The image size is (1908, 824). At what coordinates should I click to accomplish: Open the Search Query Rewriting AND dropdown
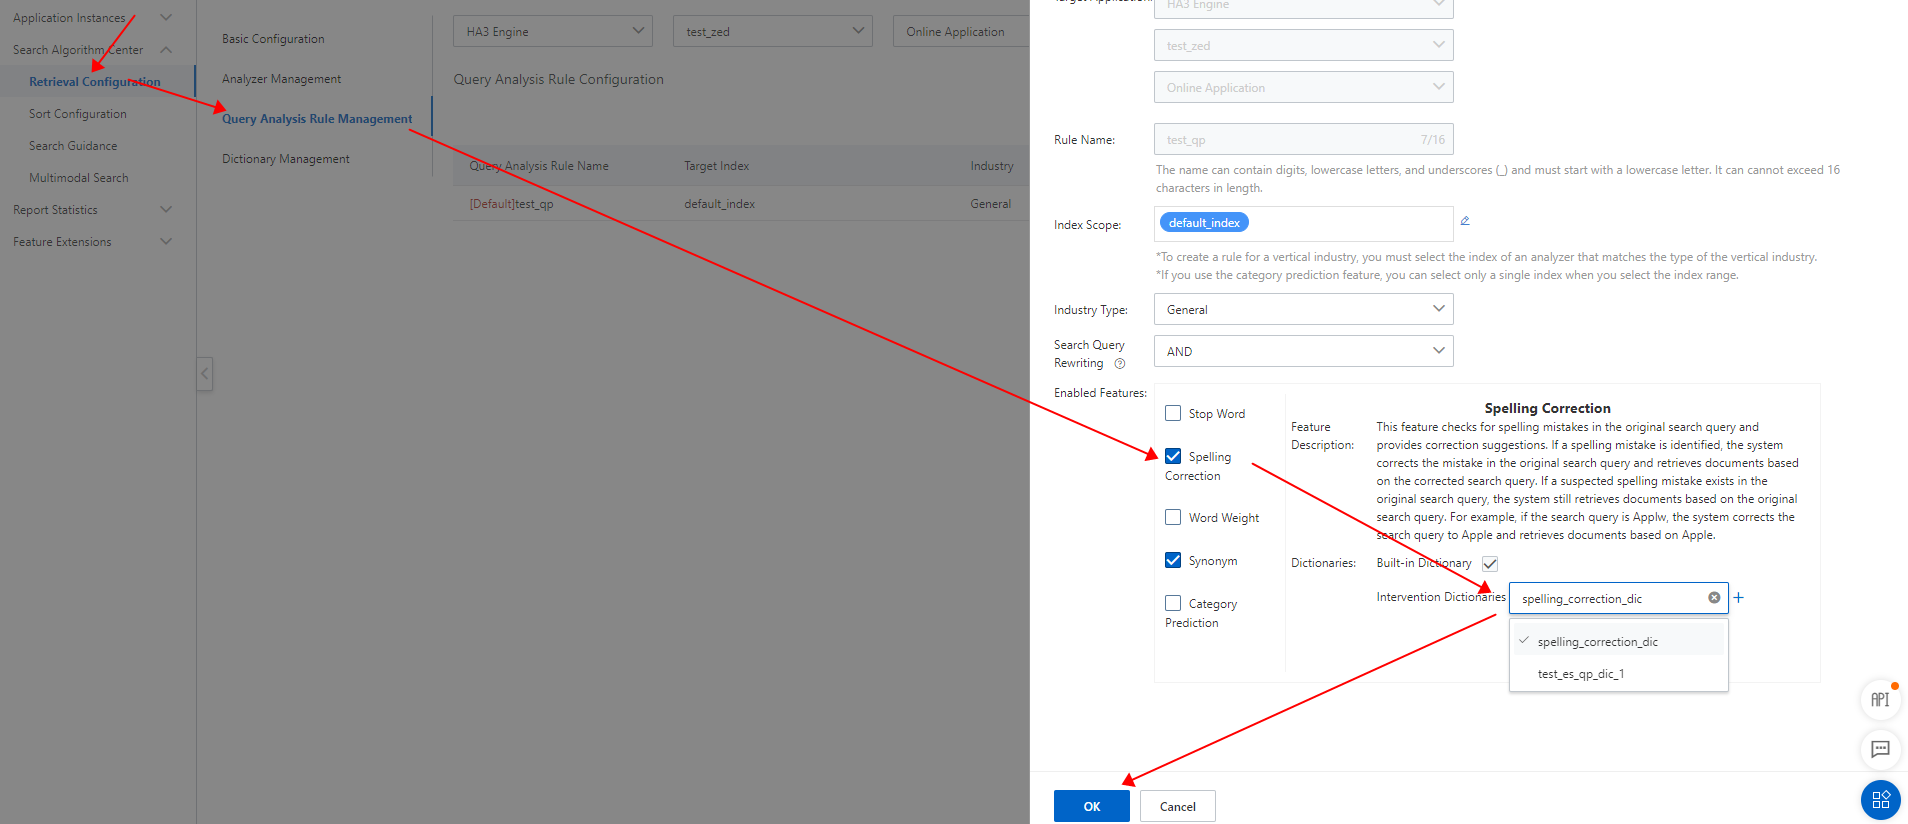1303,351
